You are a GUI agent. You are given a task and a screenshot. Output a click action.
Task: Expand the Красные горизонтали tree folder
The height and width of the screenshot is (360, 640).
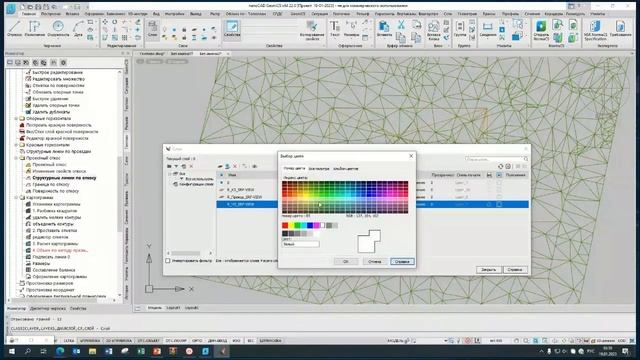[16, 145]
